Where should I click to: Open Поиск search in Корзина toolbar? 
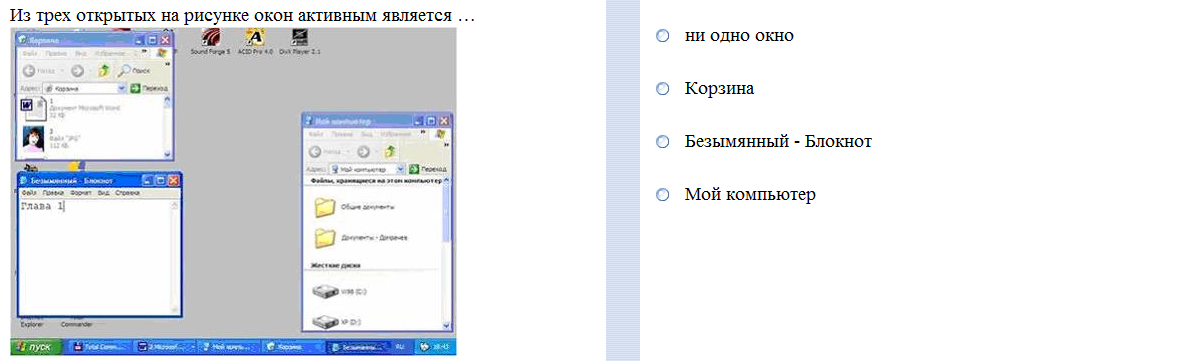pos(133,71)
